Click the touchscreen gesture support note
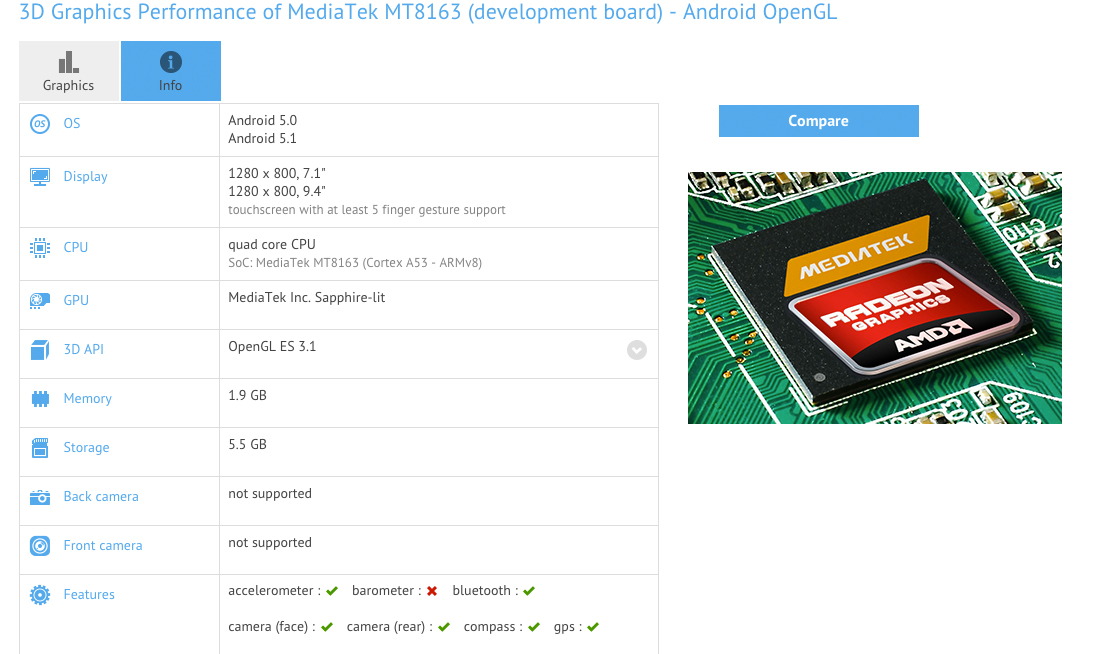 coord(367,210)
